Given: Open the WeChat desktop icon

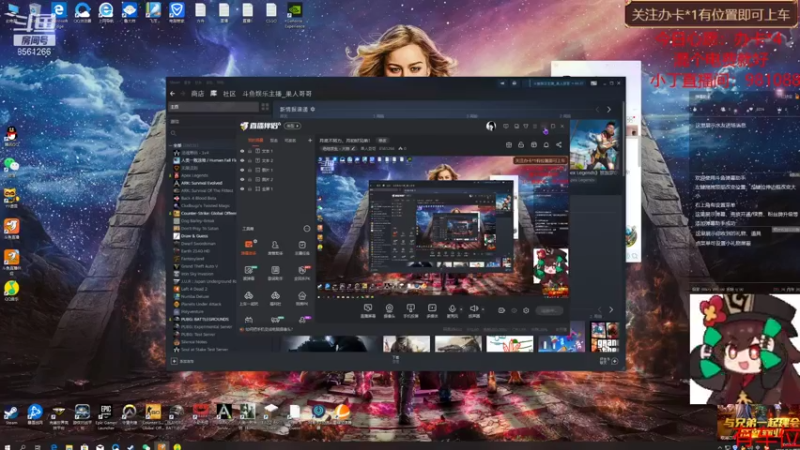Looking at the screenshot, I should click(x=11, y=166).
